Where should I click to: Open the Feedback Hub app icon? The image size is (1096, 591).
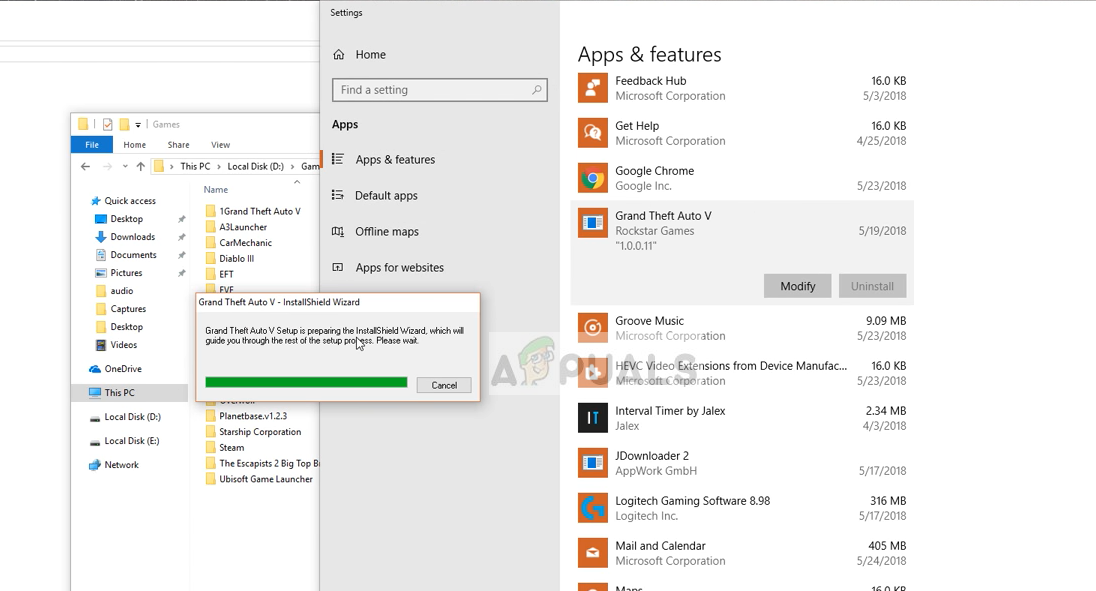[x=593, y=88]
